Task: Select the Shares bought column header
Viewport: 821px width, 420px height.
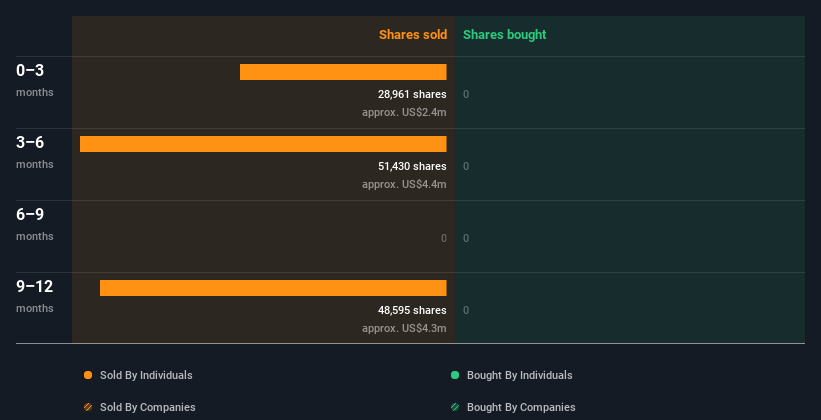Action: (x=505, y=35)
